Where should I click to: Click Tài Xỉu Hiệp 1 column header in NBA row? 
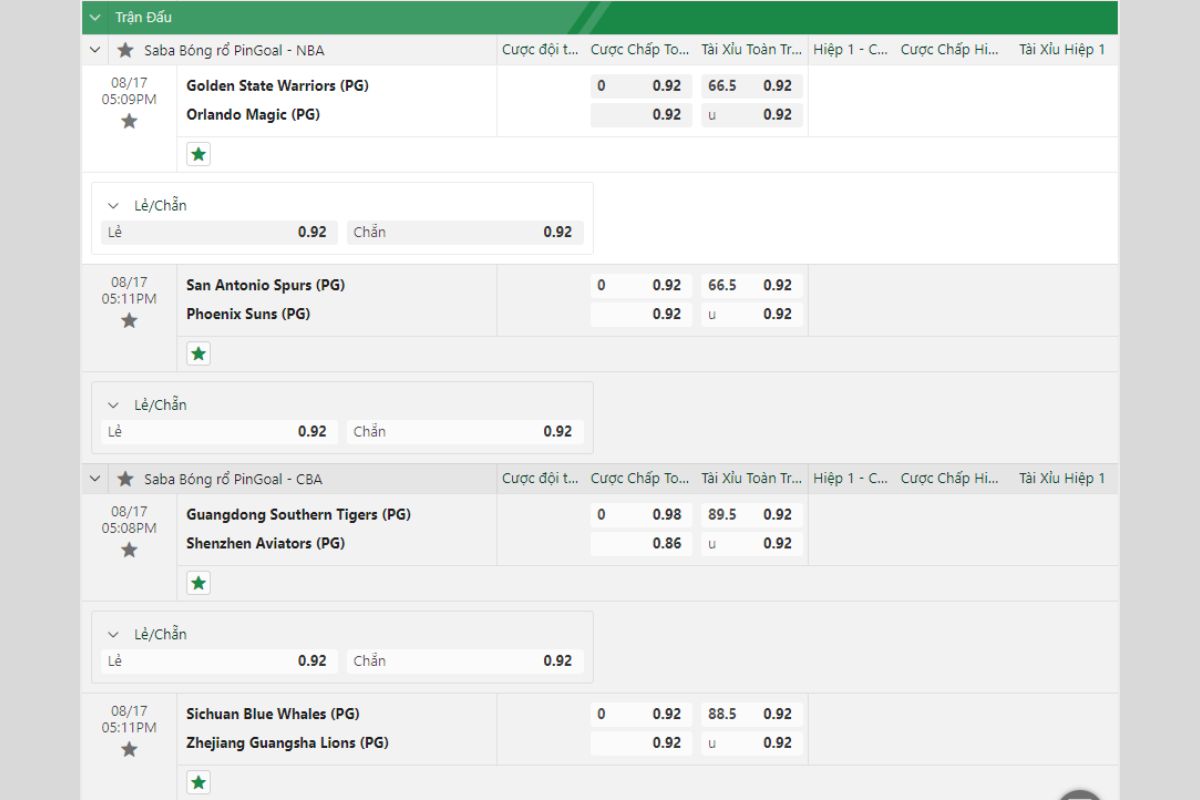pyautogui.click(x=1062, y=50)
